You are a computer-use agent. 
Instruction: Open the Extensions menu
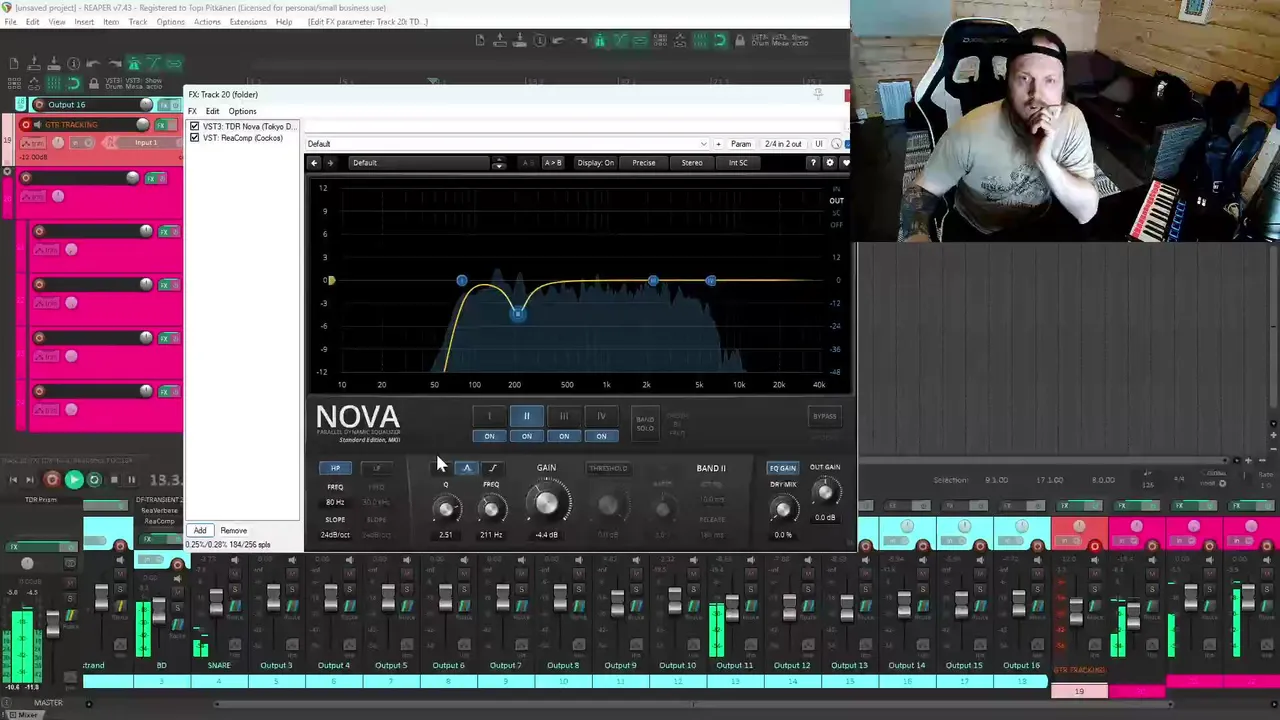(x=248, y=22)
